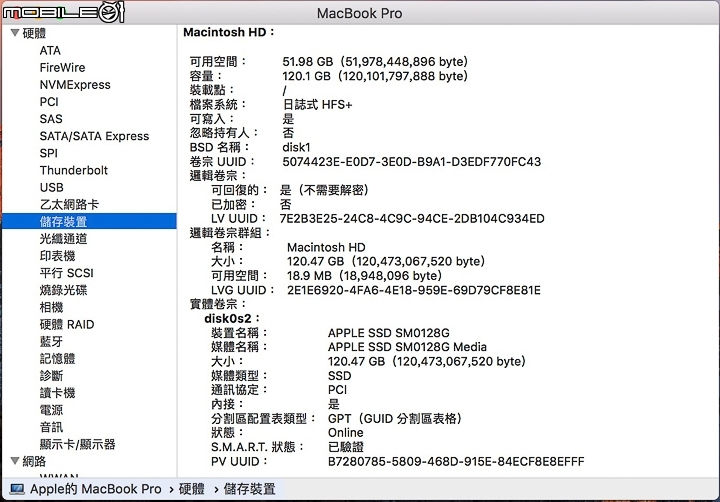Select PCI in the hardware list
This screenshot has height=502, width=720.
pyautogui.click(x=49, y=102)
